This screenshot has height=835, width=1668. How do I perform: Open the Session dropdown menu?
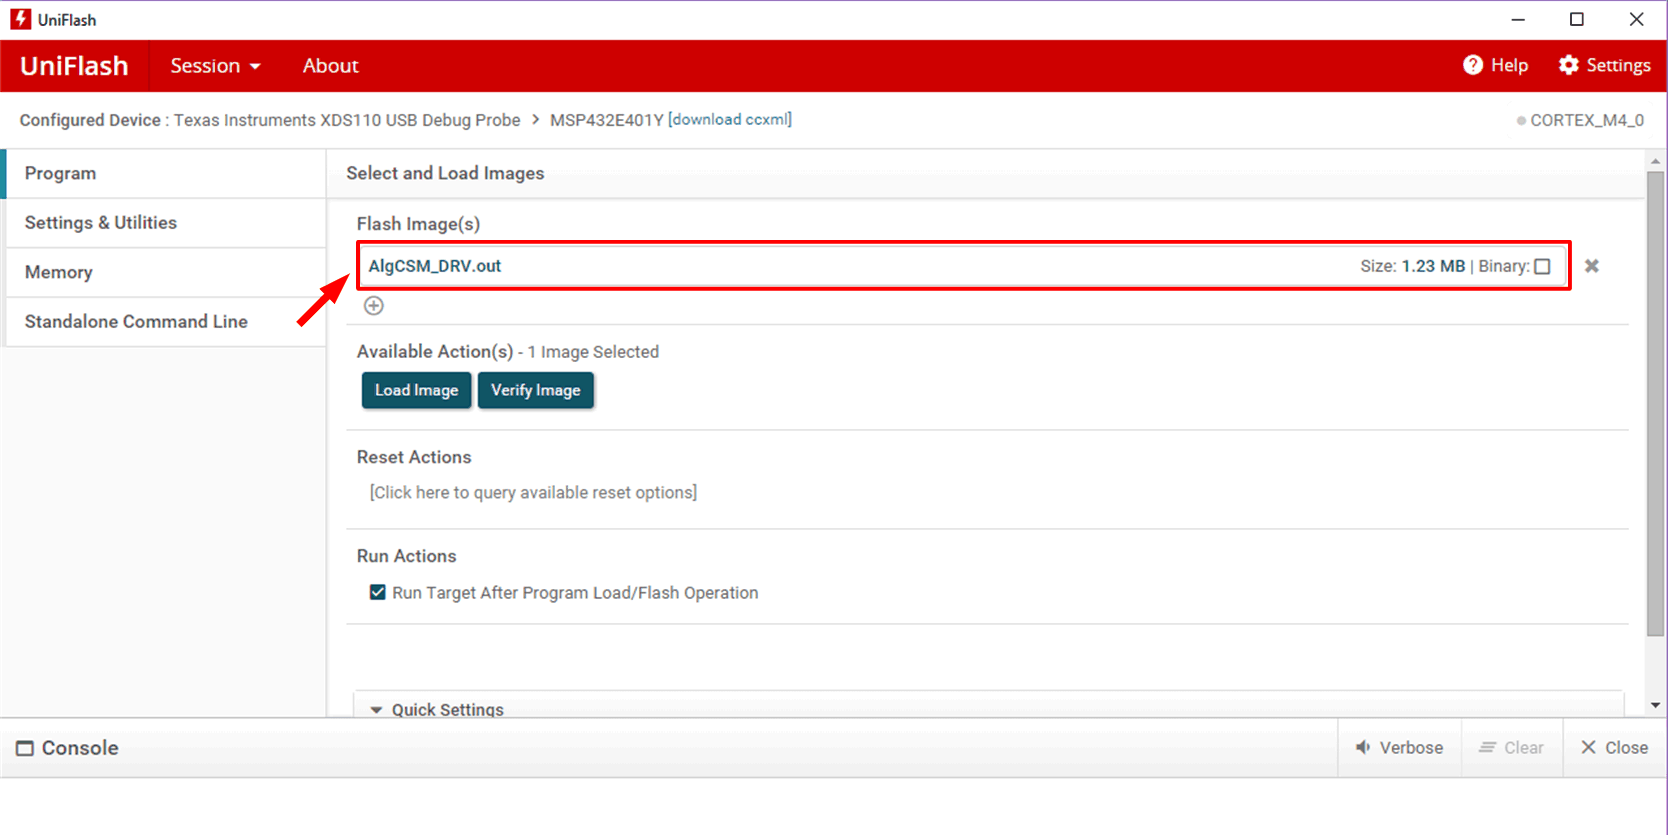(x=215, y=66)
